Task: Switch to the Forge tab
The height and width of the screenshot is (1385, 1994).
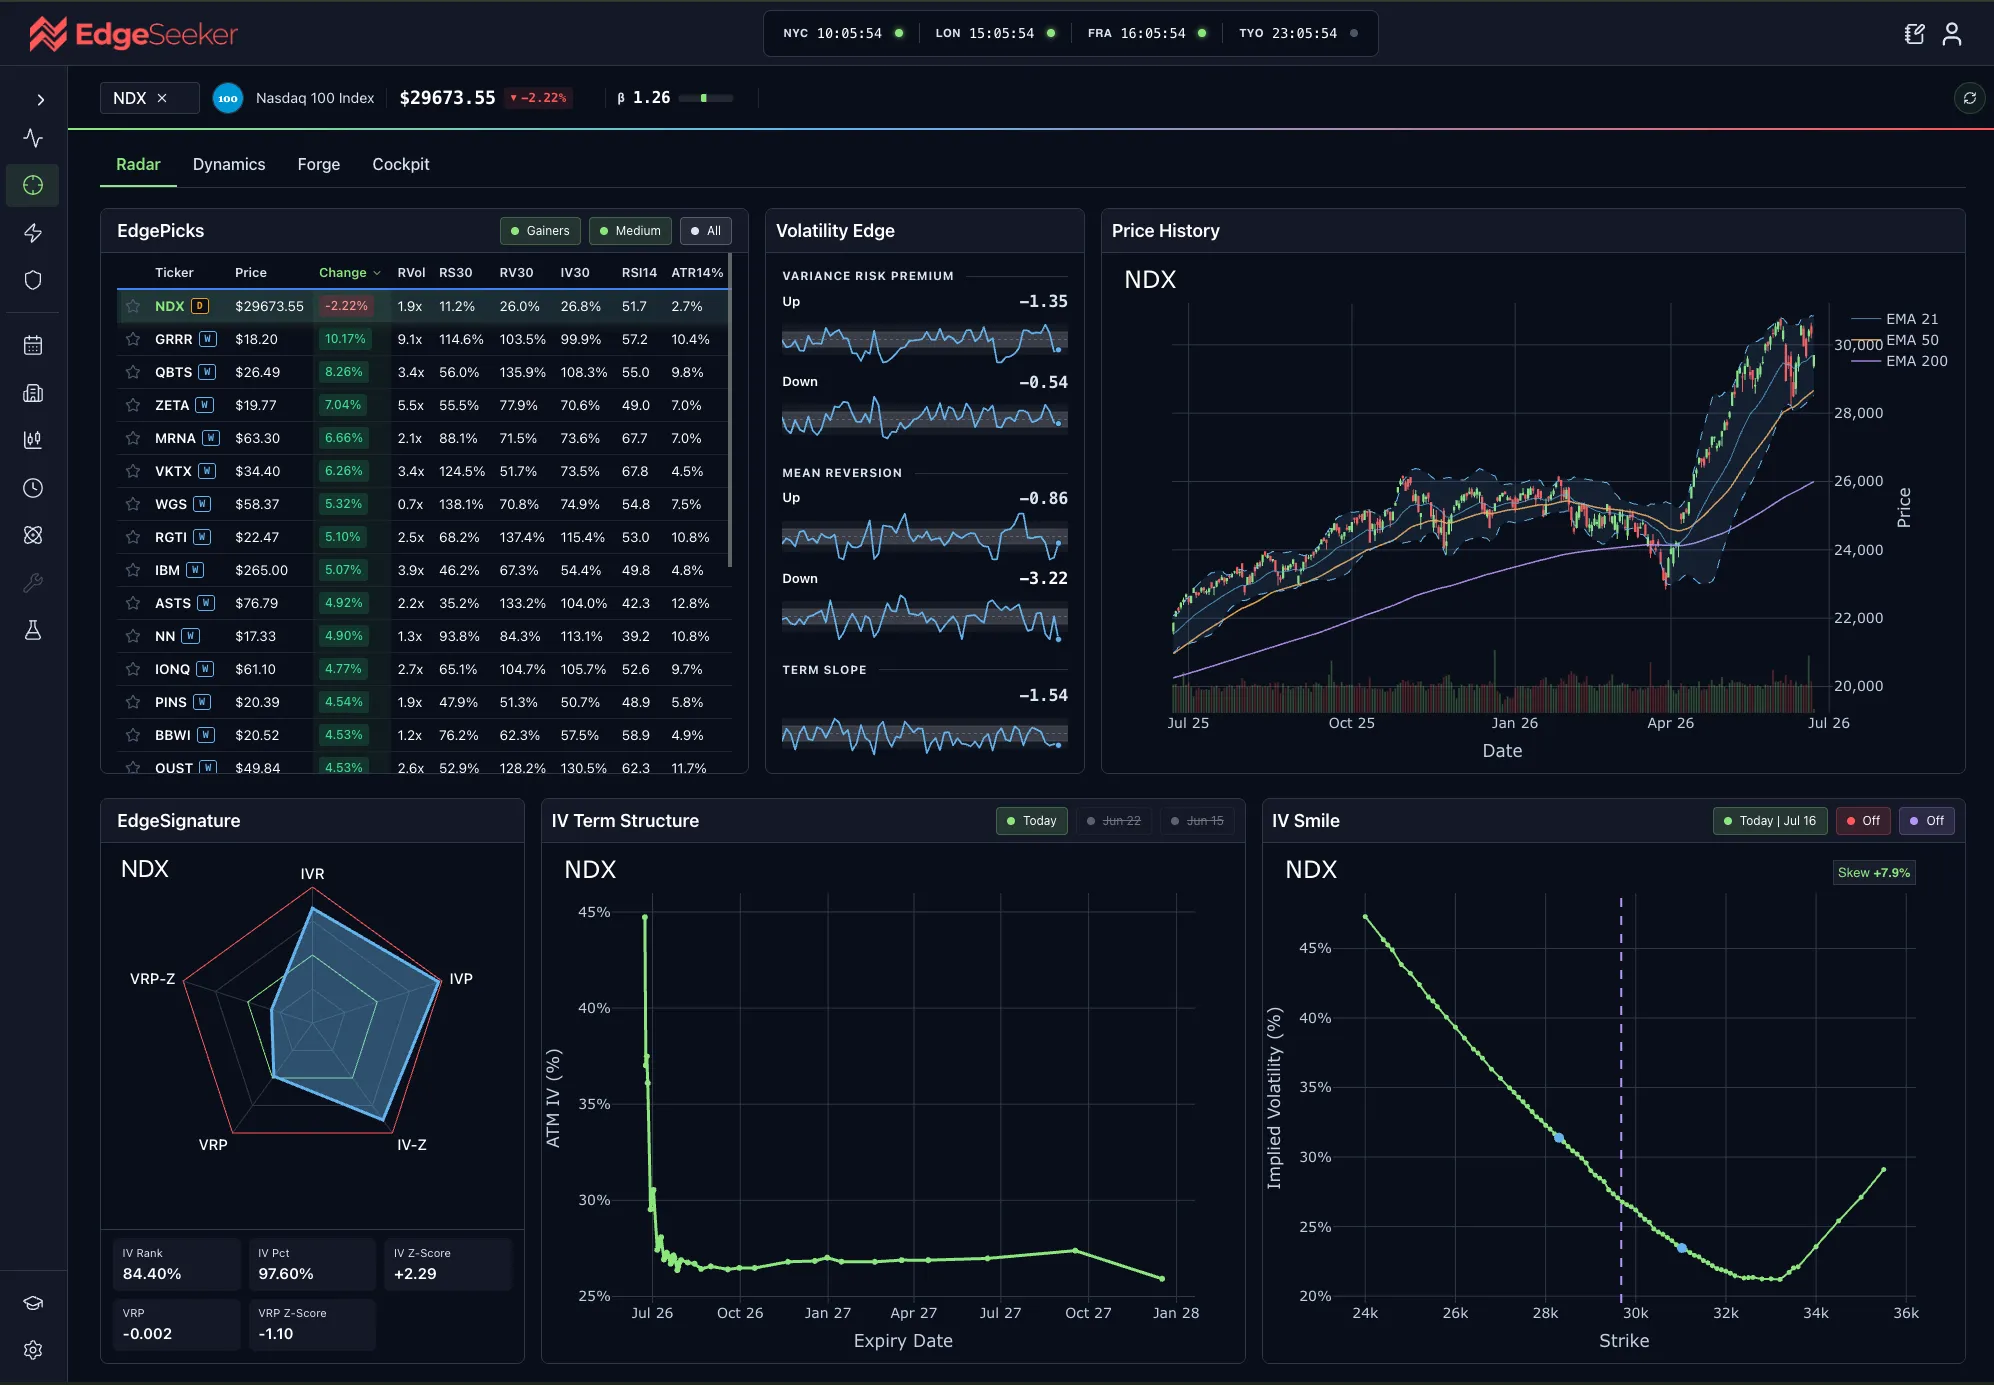Action: click(319, 164)
